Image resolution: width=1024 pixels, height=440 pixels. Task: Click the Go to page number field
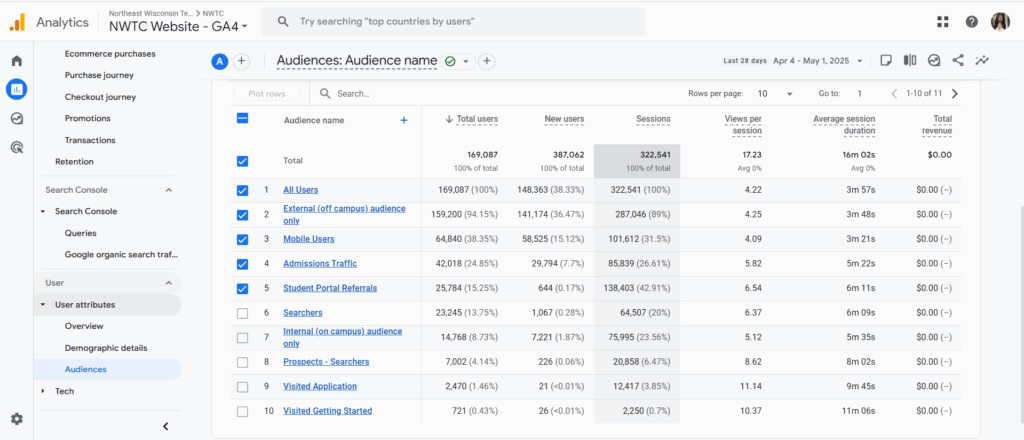click(859, 93)
